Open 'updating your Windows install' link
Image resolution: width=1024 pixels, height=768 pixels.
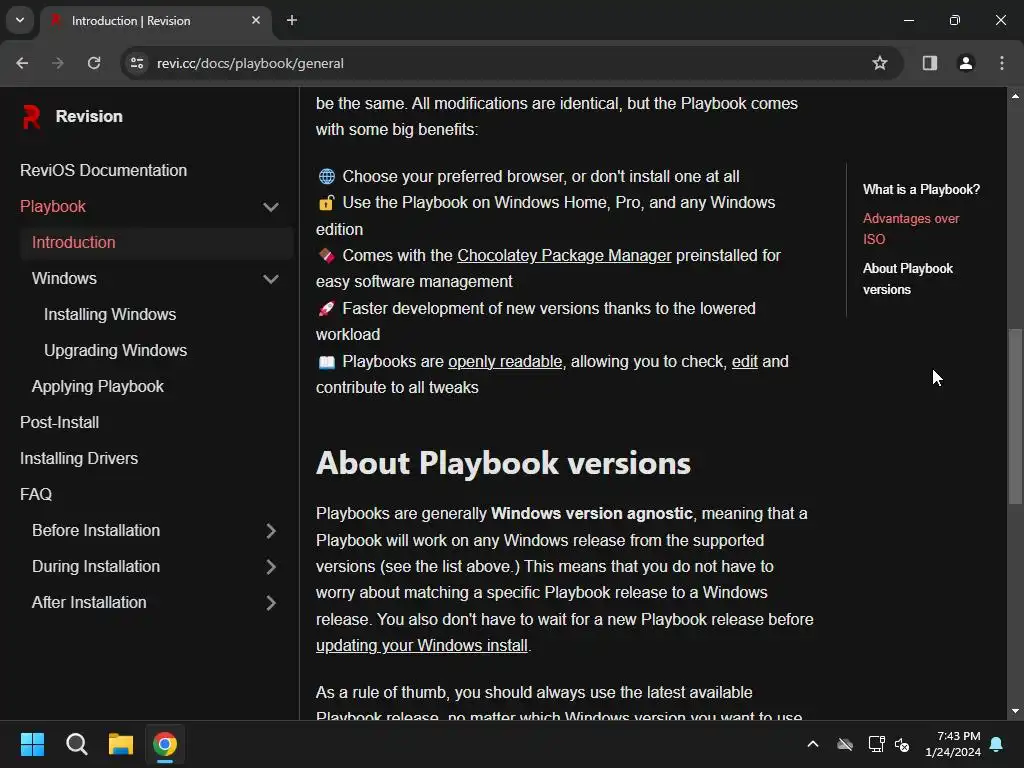pos(422,645)
